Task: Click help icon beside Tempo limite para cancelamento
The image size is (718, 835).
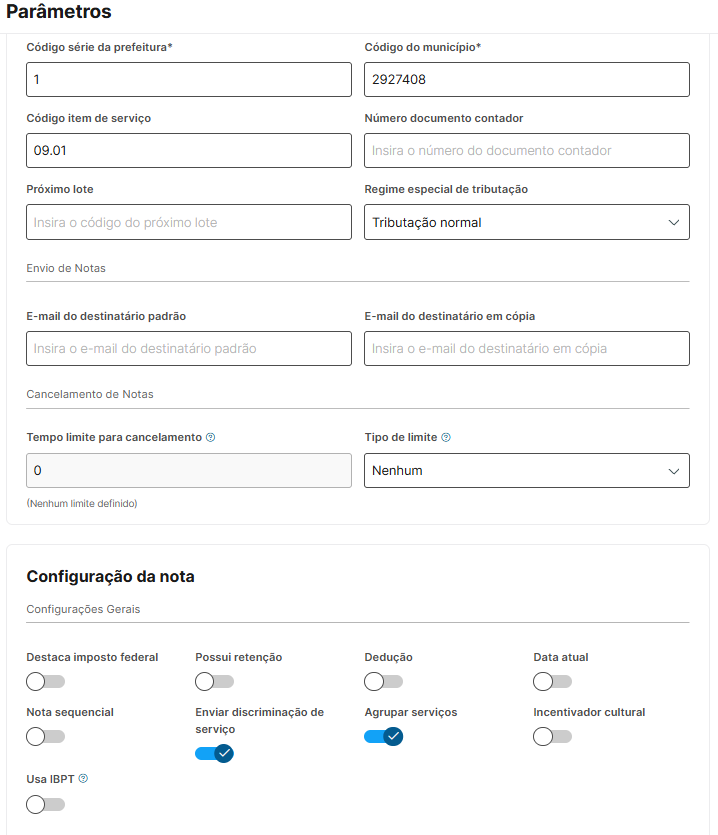Action: click(211, 438)
